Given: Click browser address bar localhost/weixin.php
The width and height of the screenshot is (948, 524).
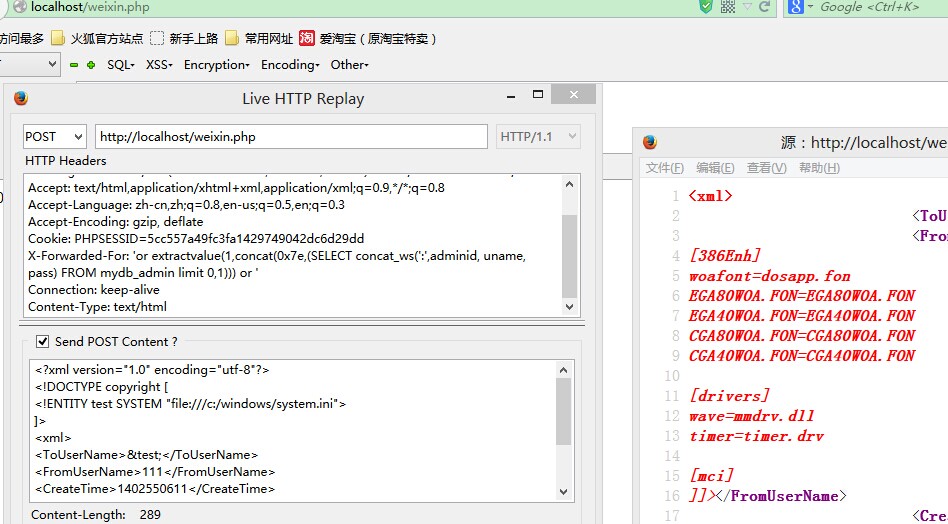Looking at the screenshot, I should 90,7.
